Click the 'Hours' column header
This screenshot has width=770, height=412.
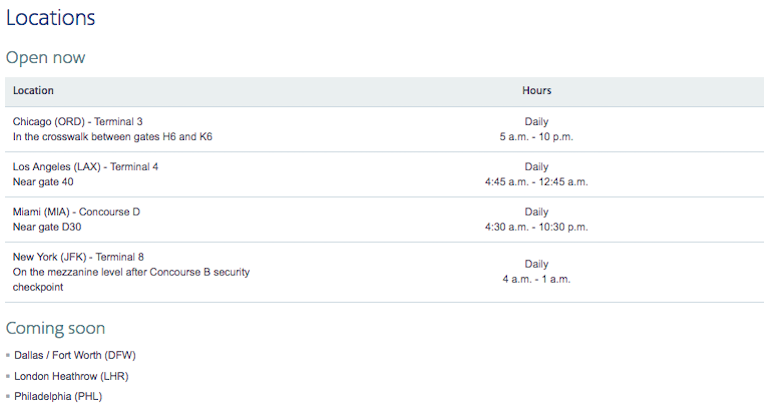coord(537,90)
